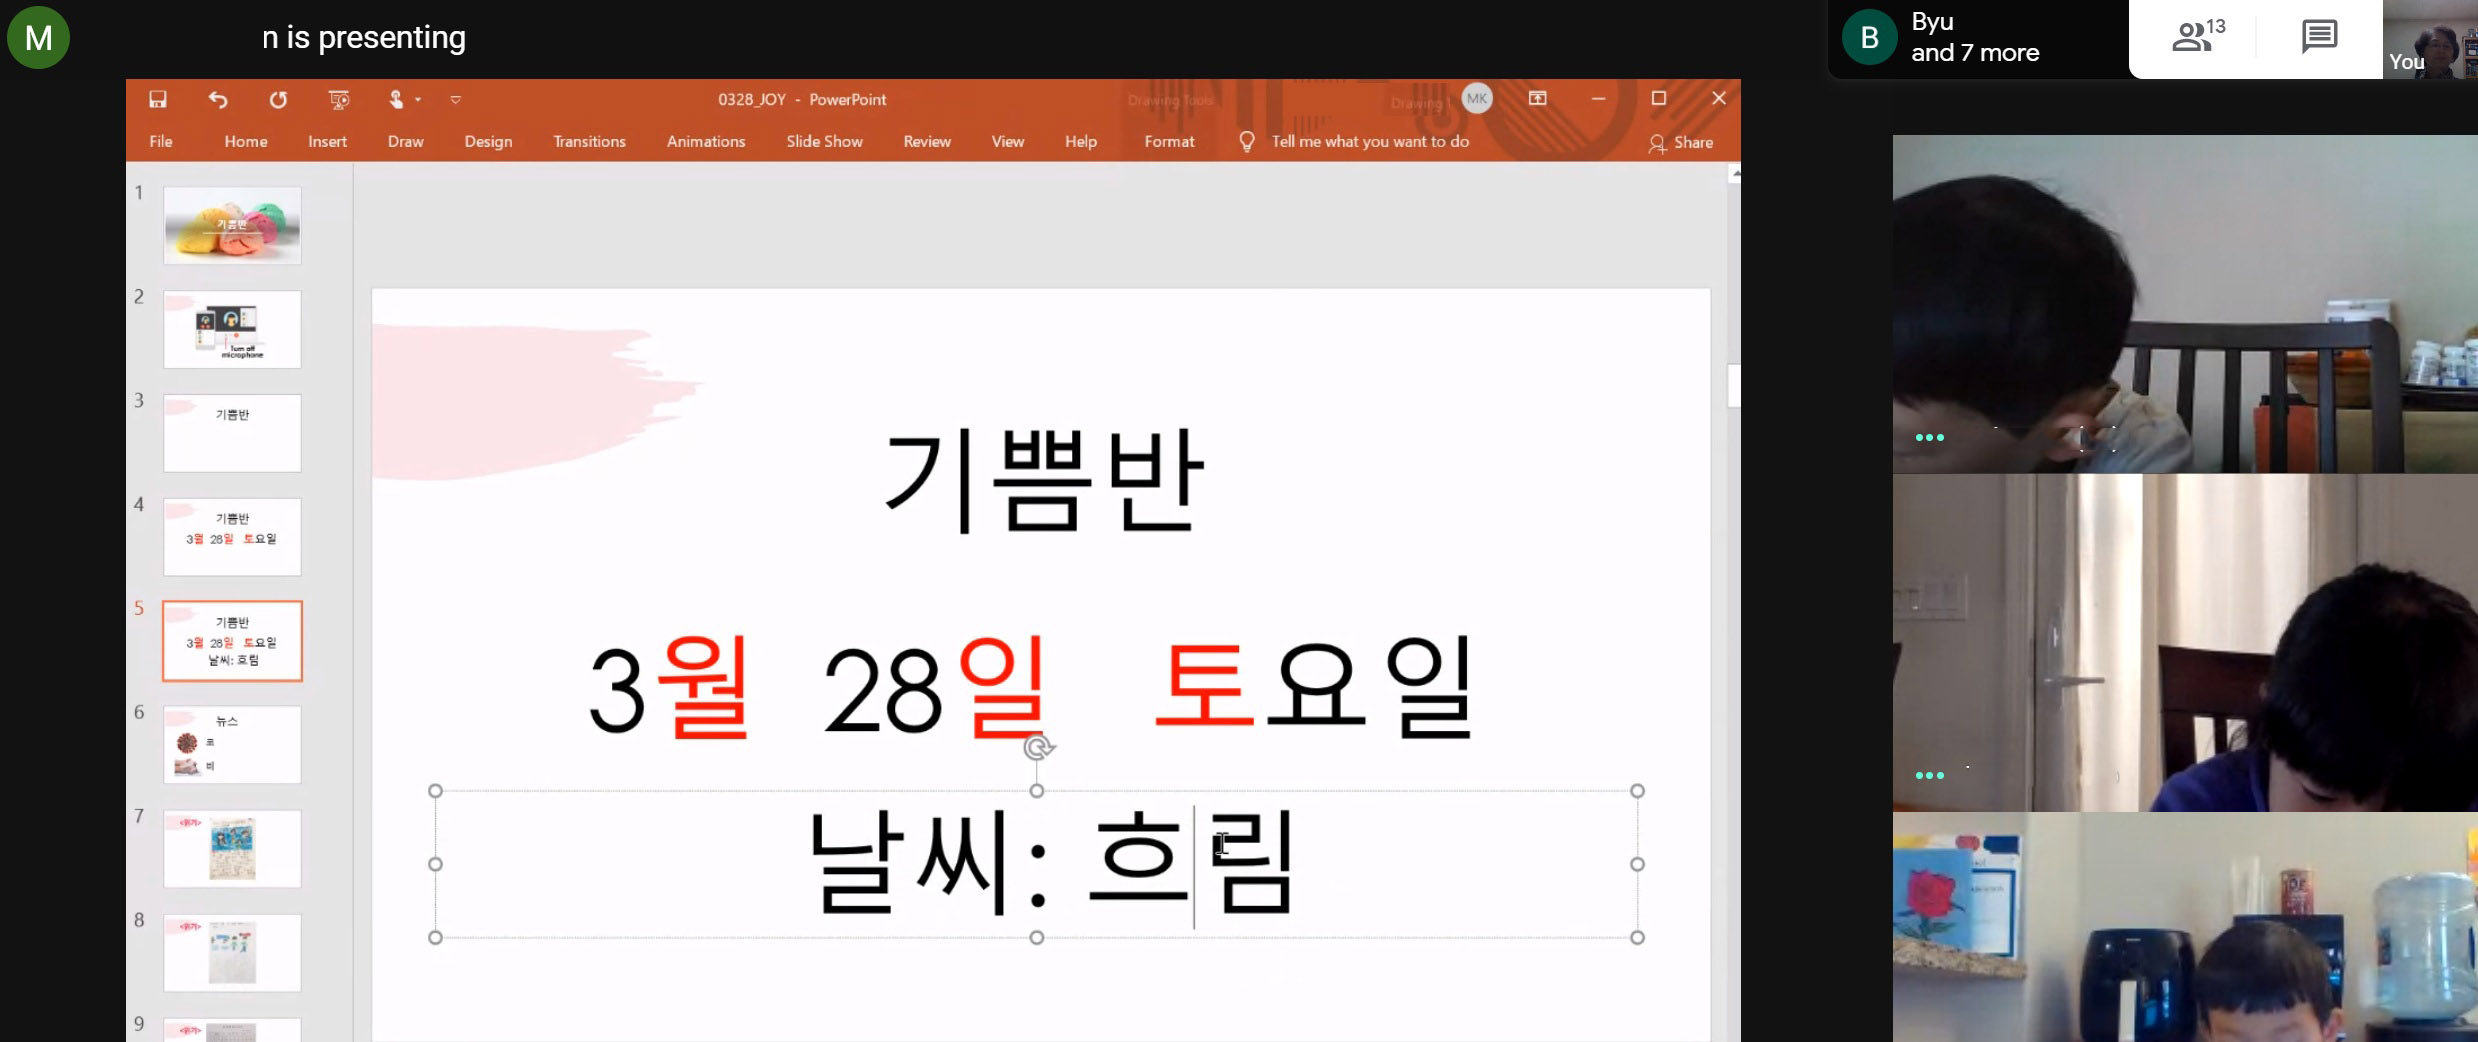
Task: Switch to the Animations tab
Action: (706, 142)
